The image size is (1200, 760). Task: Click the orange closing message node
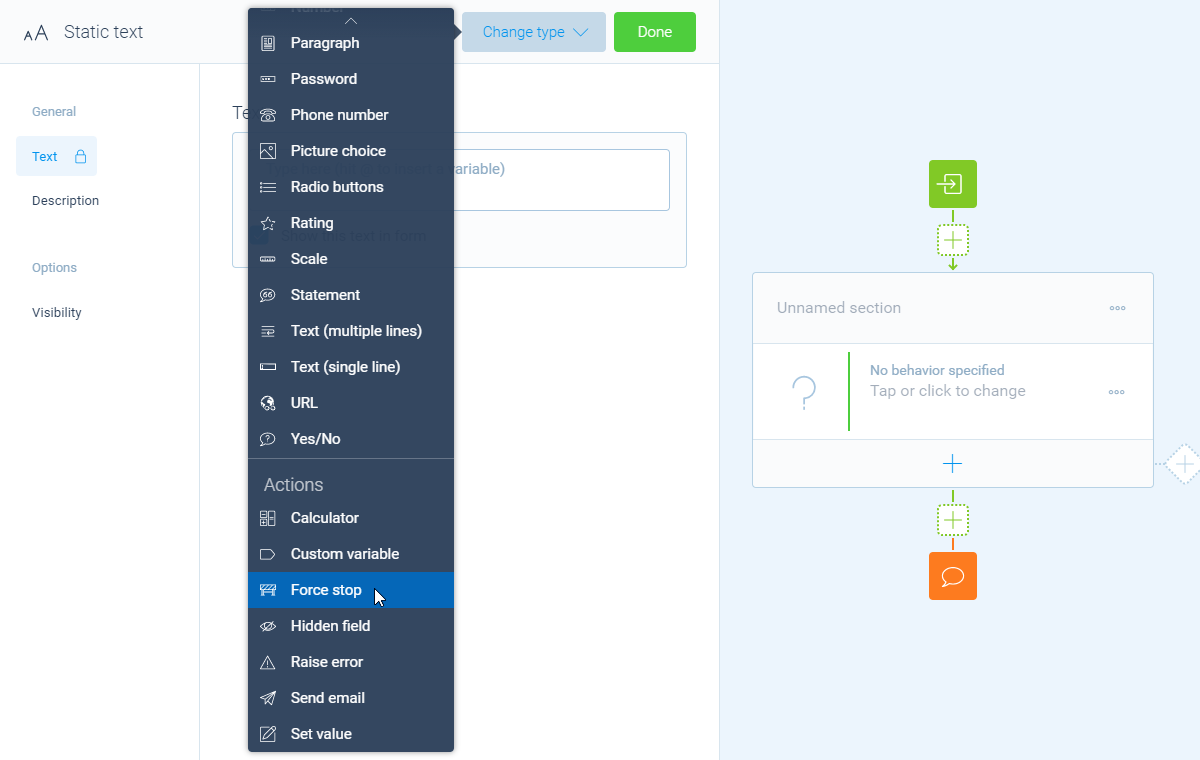tap(953, 576)
